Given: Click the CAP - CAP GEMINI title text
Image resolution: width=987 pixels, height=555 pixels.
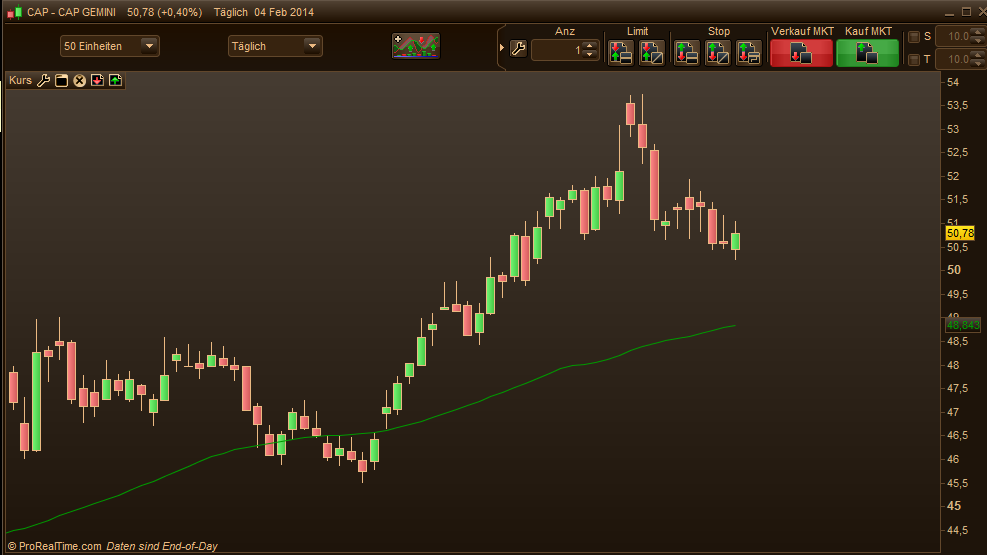Looking at the screenshot, I should click(71, 12).
